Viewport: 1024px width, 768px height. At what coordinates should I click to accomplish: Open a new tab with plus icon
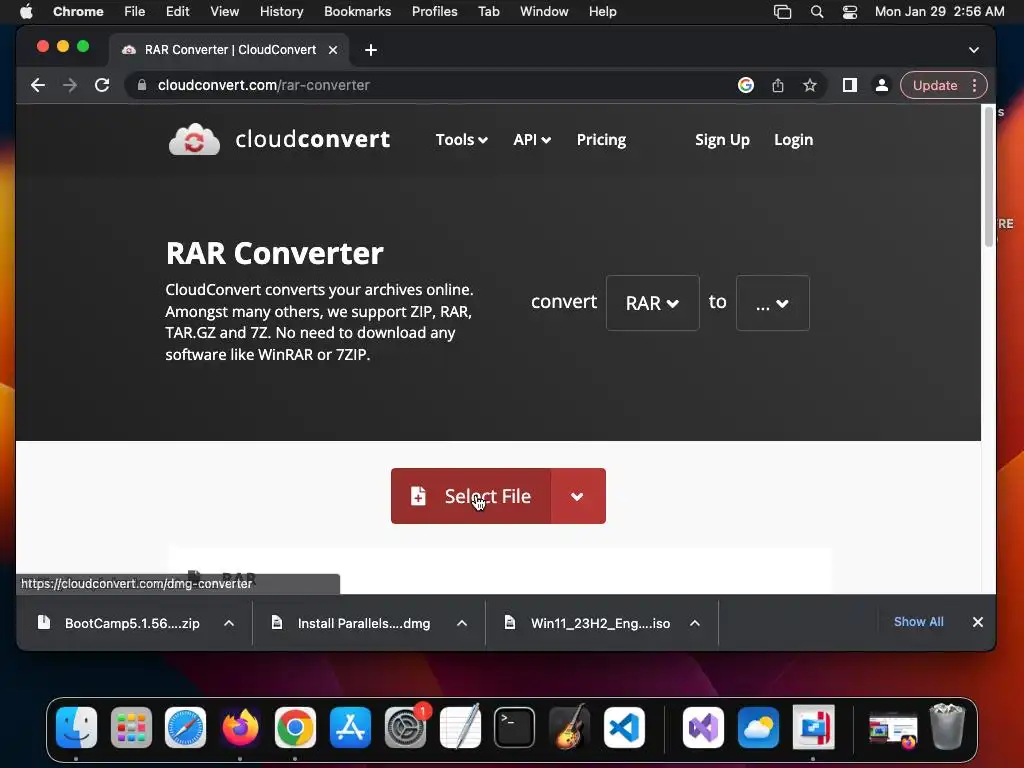[x=371, y=50]
